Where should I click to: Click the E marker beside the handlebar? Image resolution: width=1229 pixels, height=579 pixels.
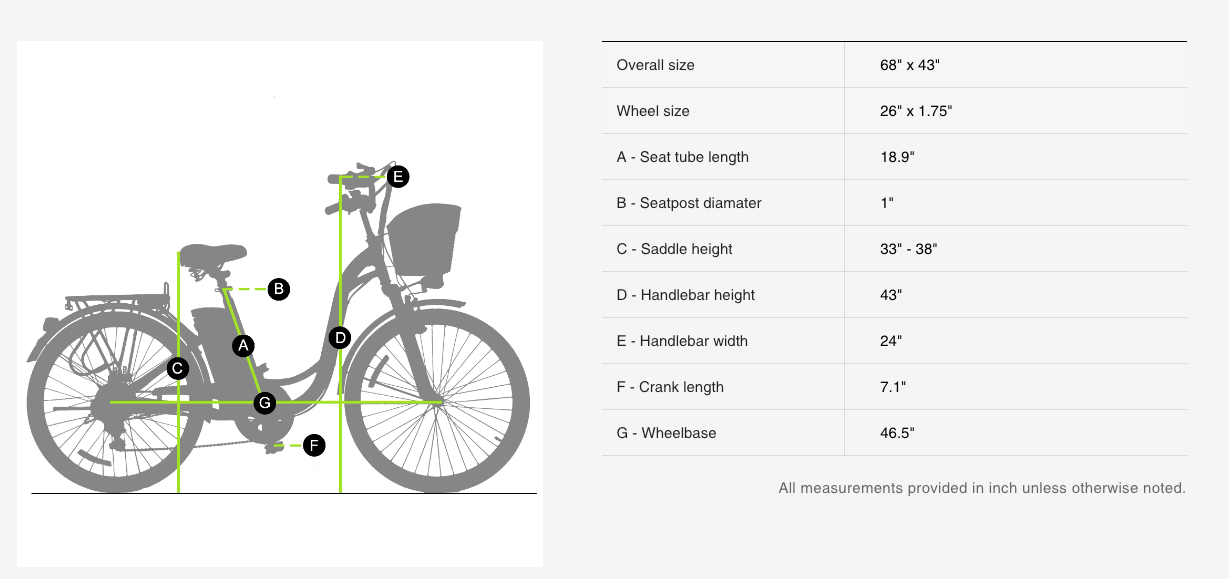coord(398,177)
